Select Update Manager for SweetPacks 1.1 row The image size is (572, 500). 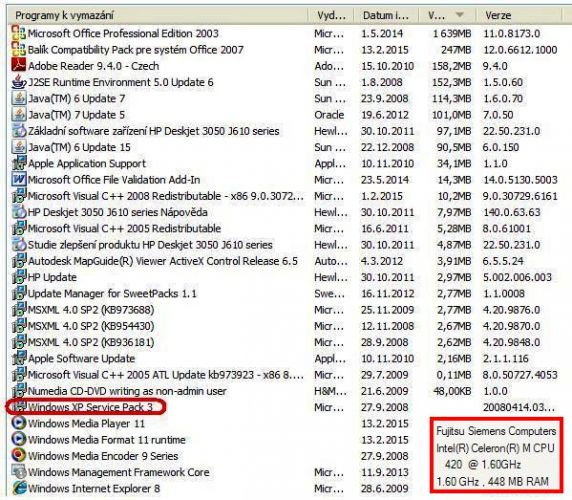(x=285, y=293)
